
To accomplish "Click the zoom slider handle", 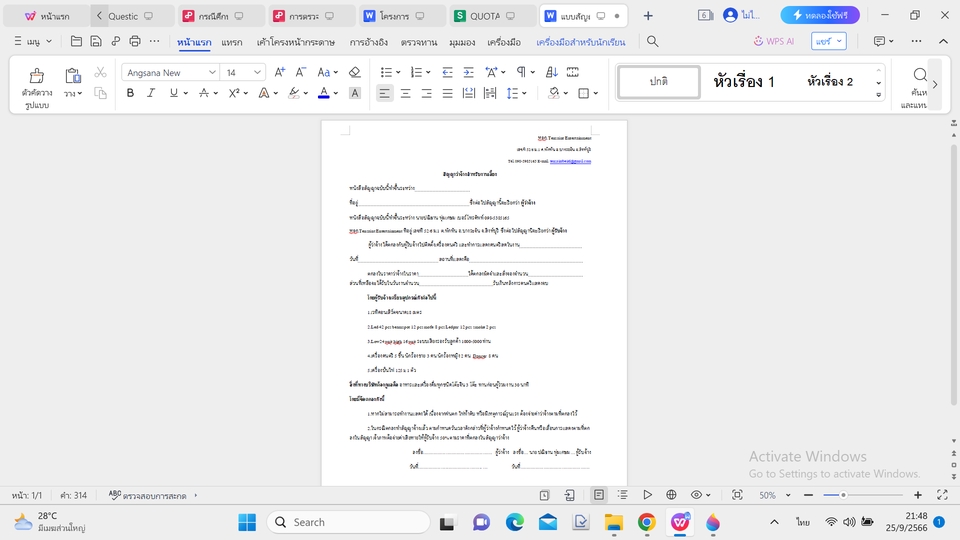I will pyautogui.click(x=843, y=495).
